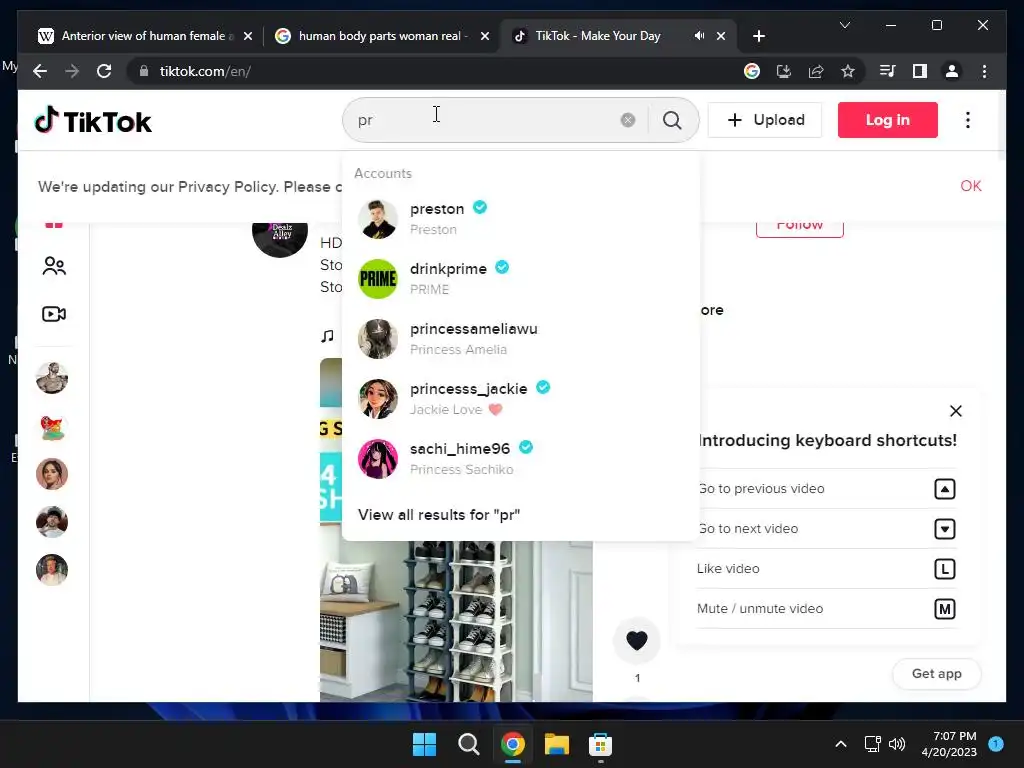1024x768 pixels.
Task: Open the tattooed man sidebar avatar
Action: tap(52, 378)
